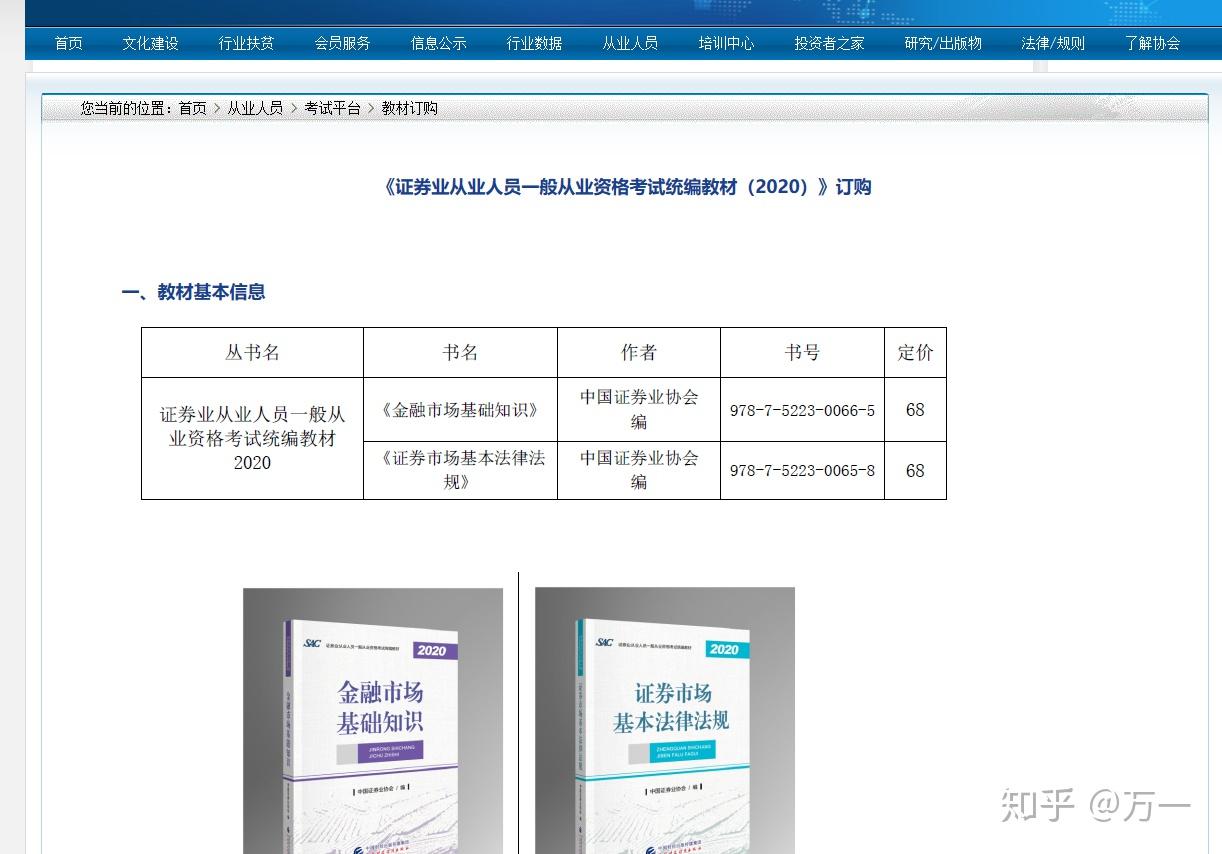Open the 行业扶贫 menu item
Image resolution: width=1222 pixels, height=854 pixels.
click(x=246, y=43)
